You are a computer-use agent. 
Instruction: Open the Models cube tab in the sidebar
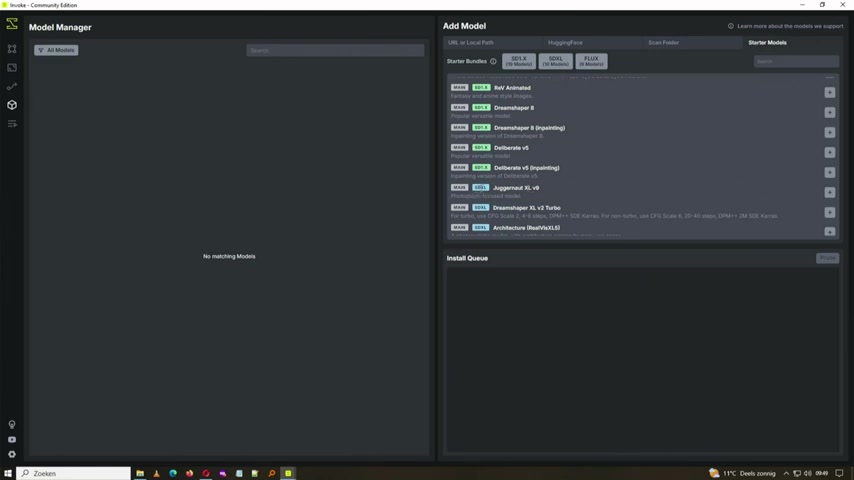pos(12,105)
